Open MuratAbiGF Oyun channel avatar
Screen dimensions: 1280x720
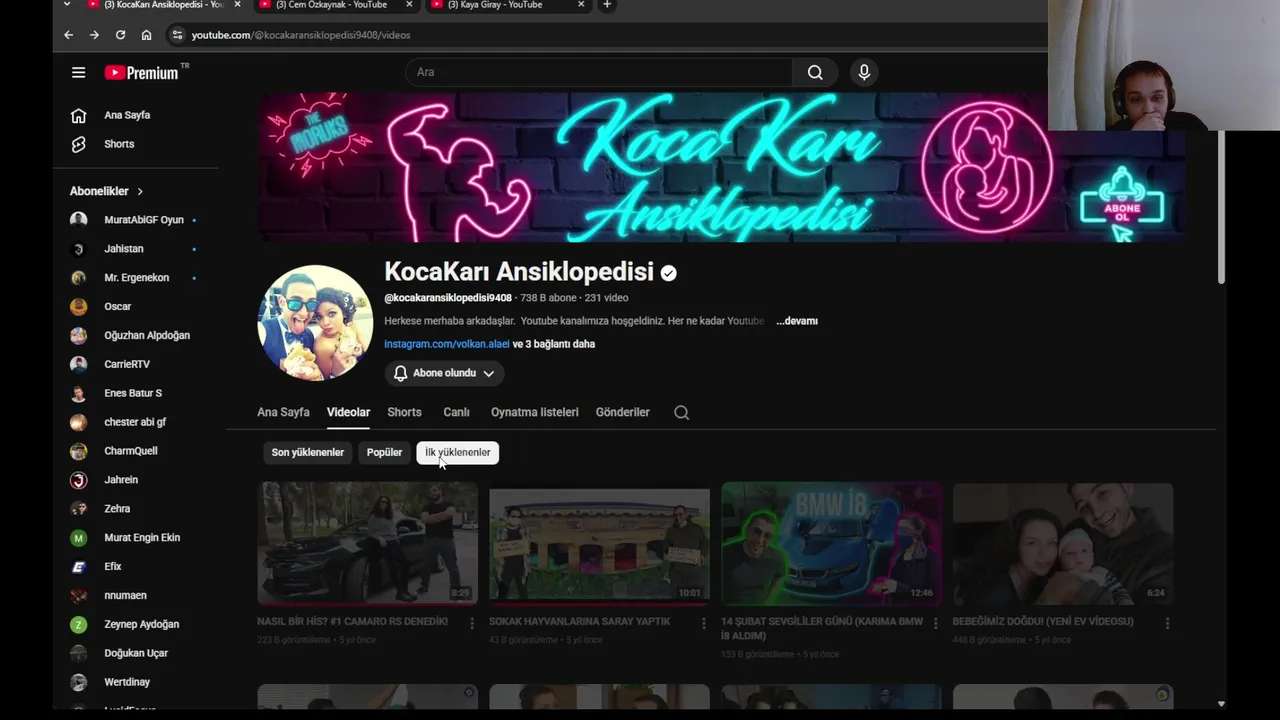tap(78, 220)
